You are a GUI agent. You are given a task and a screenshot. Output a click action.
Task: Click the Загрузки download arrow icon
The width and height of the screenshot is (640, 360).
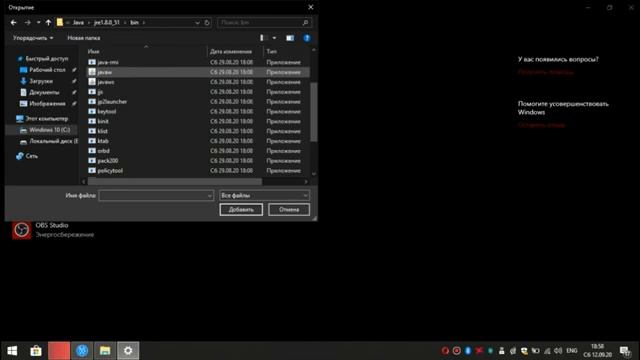click(23, 81)
